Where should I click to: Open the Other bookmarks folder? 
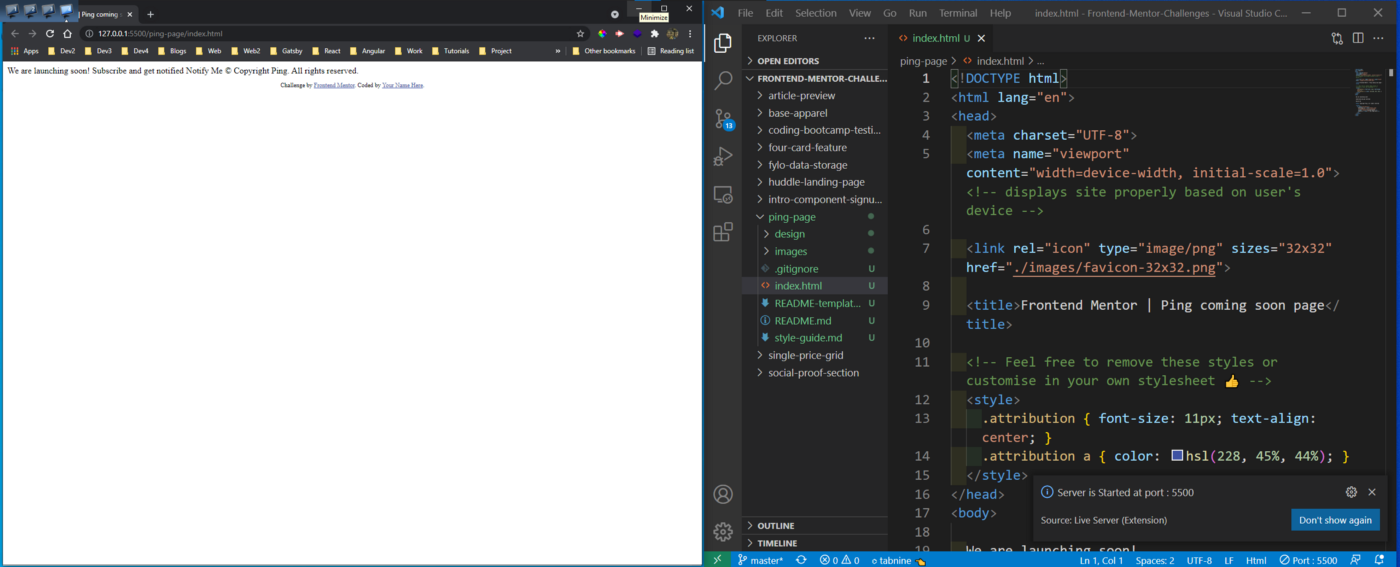coord(603,51)
